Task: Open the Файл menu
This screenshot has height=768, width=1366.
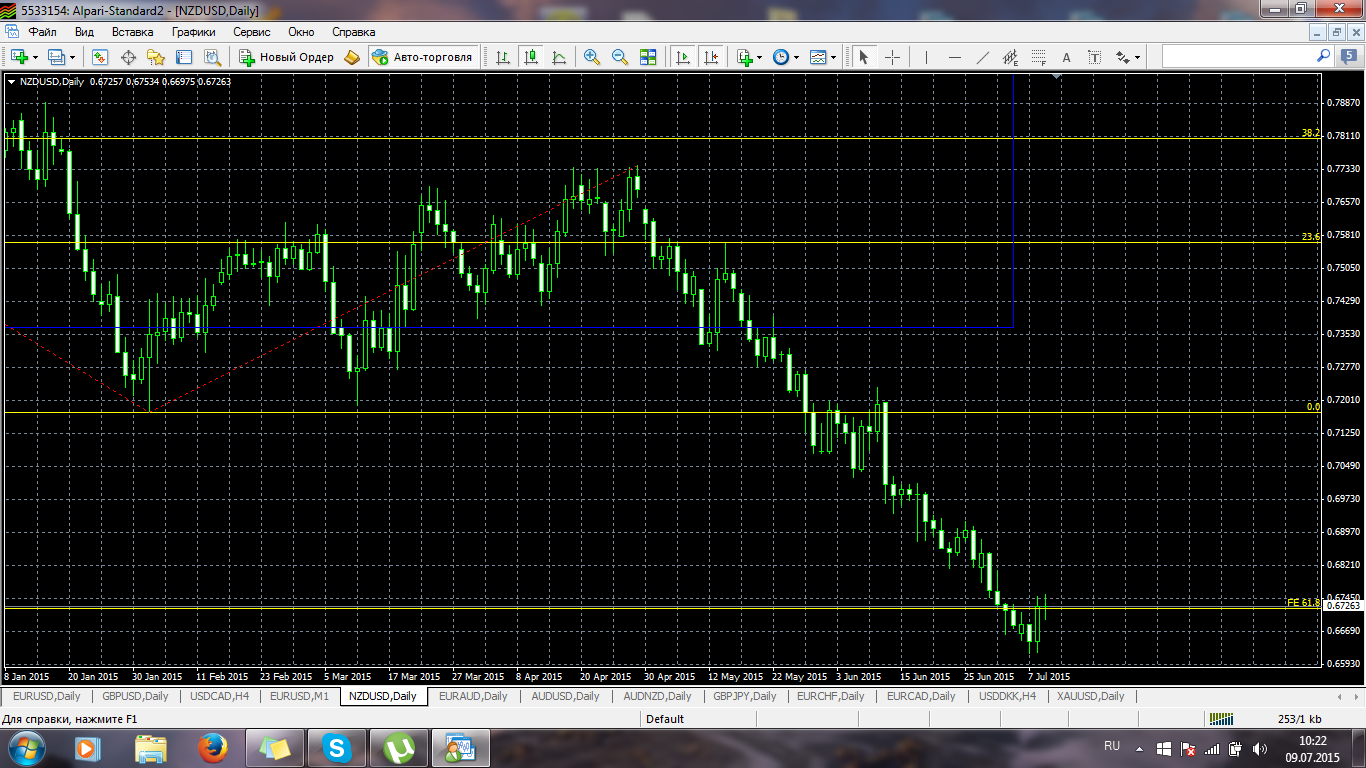Action: coord(43,32)
